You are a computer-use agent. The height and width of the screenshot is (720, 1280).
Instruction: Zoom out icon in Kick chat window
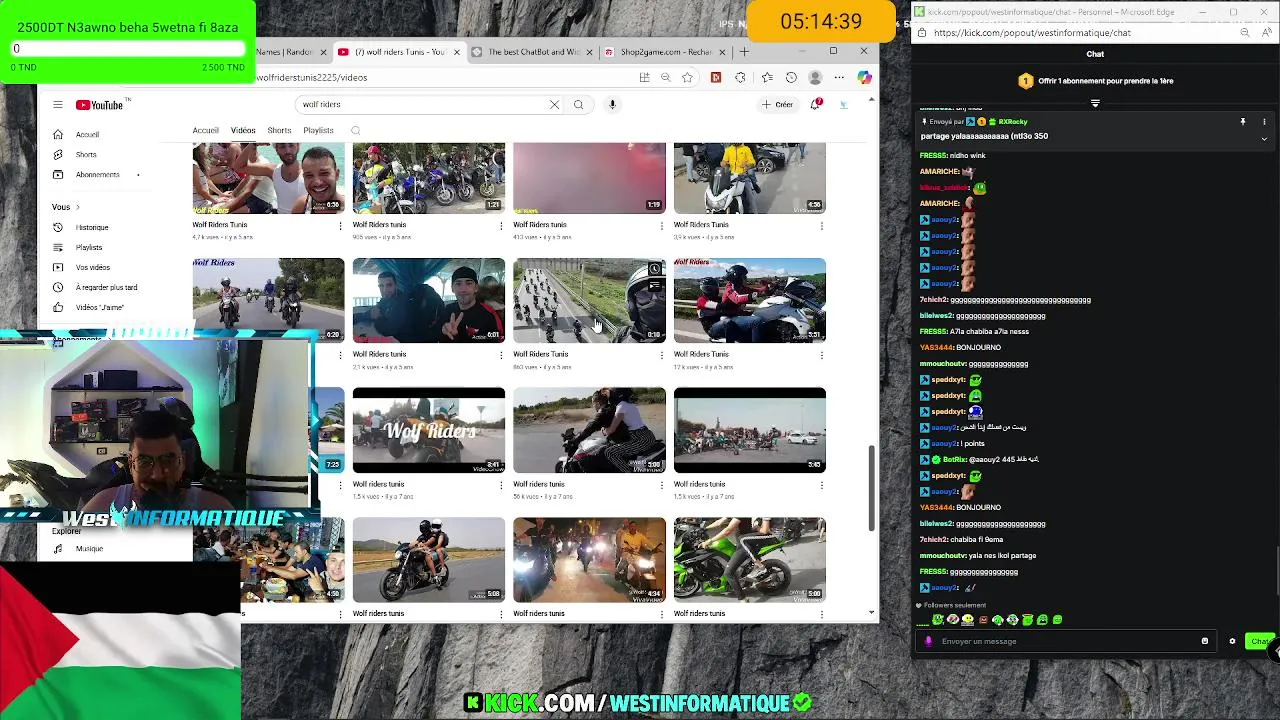click(1245, 33)
